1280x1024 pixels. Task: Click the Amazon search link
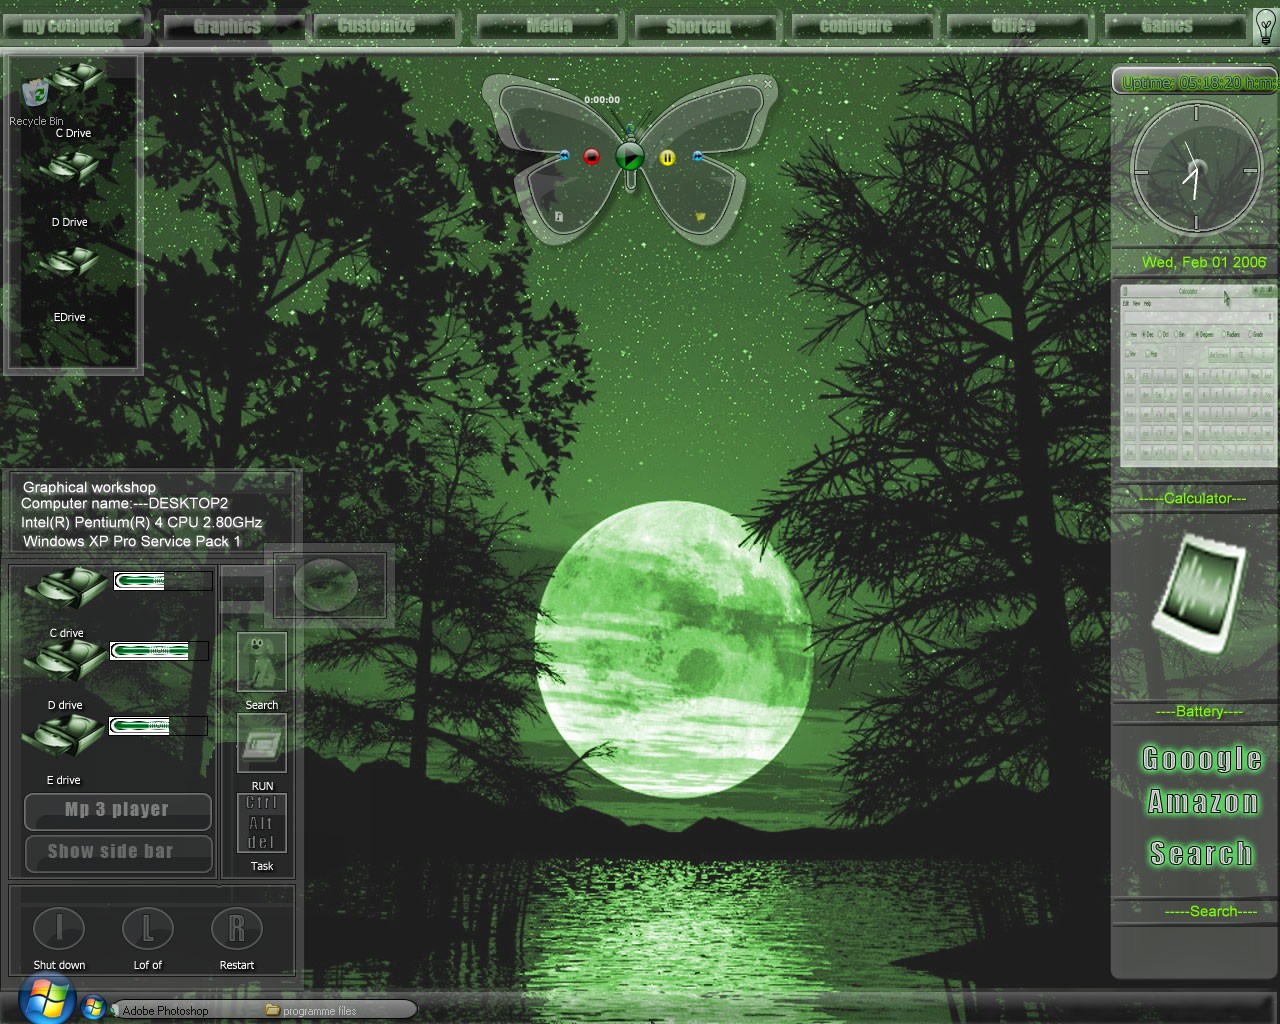(x=1203, y=803)
